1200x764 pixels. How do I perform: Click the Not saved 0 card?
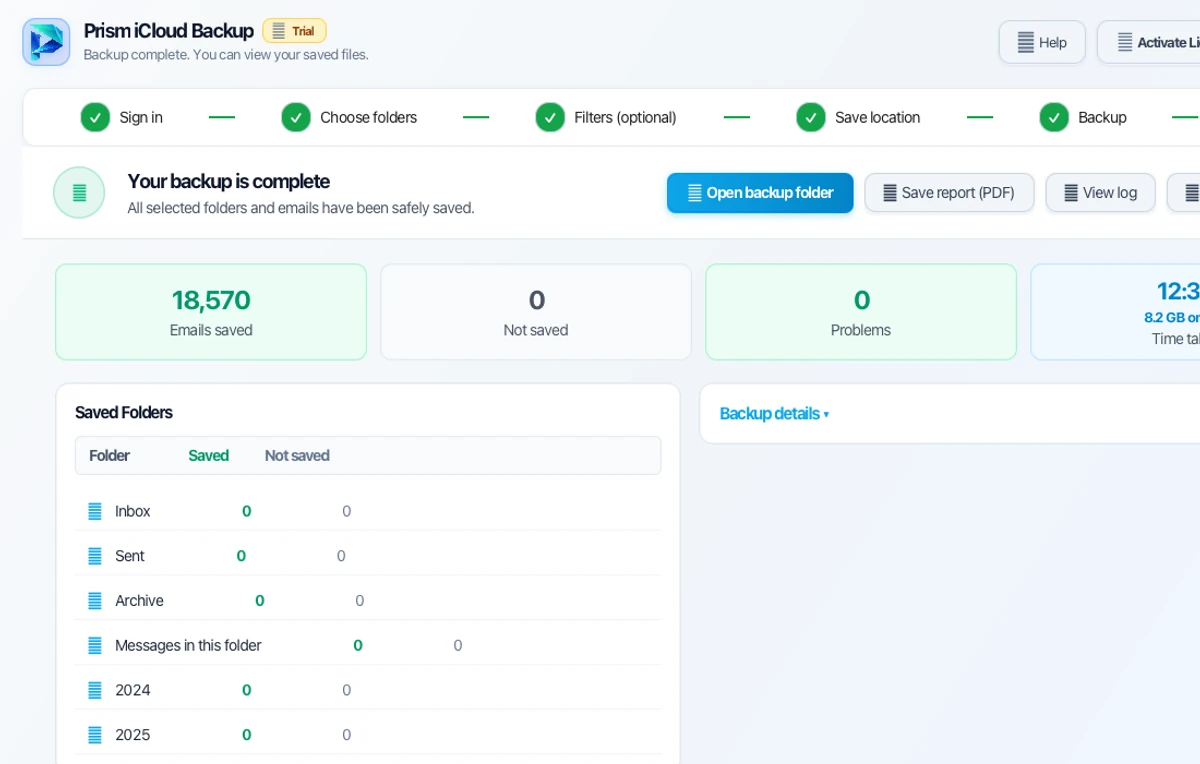(x=536, y=312)
